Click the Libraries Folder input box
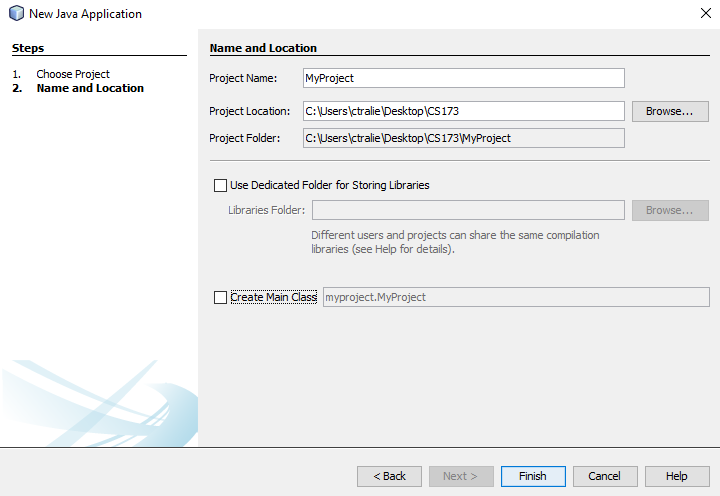 click(468, 210)
